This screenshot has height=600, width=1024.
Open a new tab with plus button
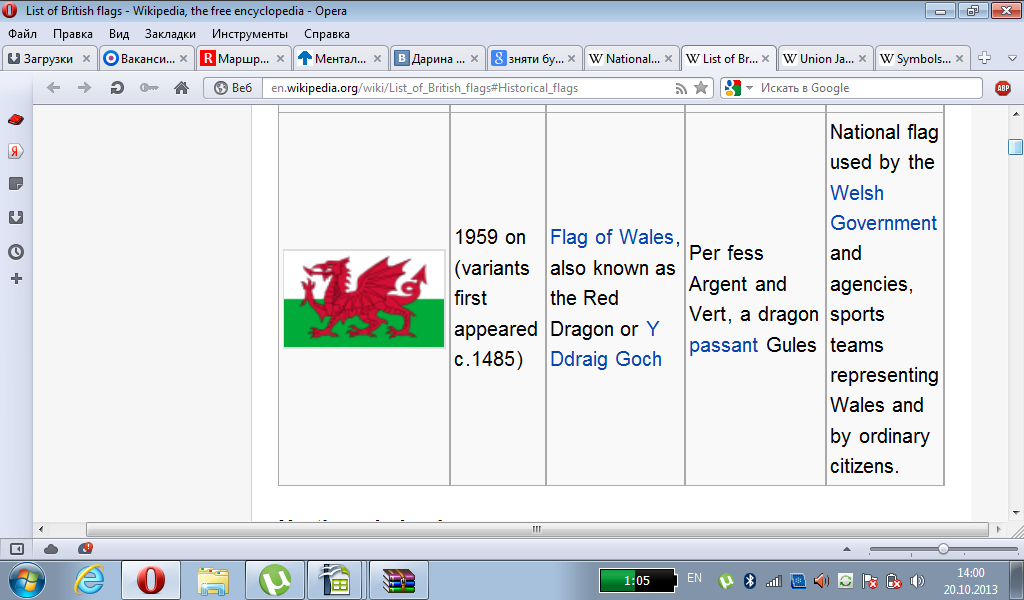(x=984, y=58)
